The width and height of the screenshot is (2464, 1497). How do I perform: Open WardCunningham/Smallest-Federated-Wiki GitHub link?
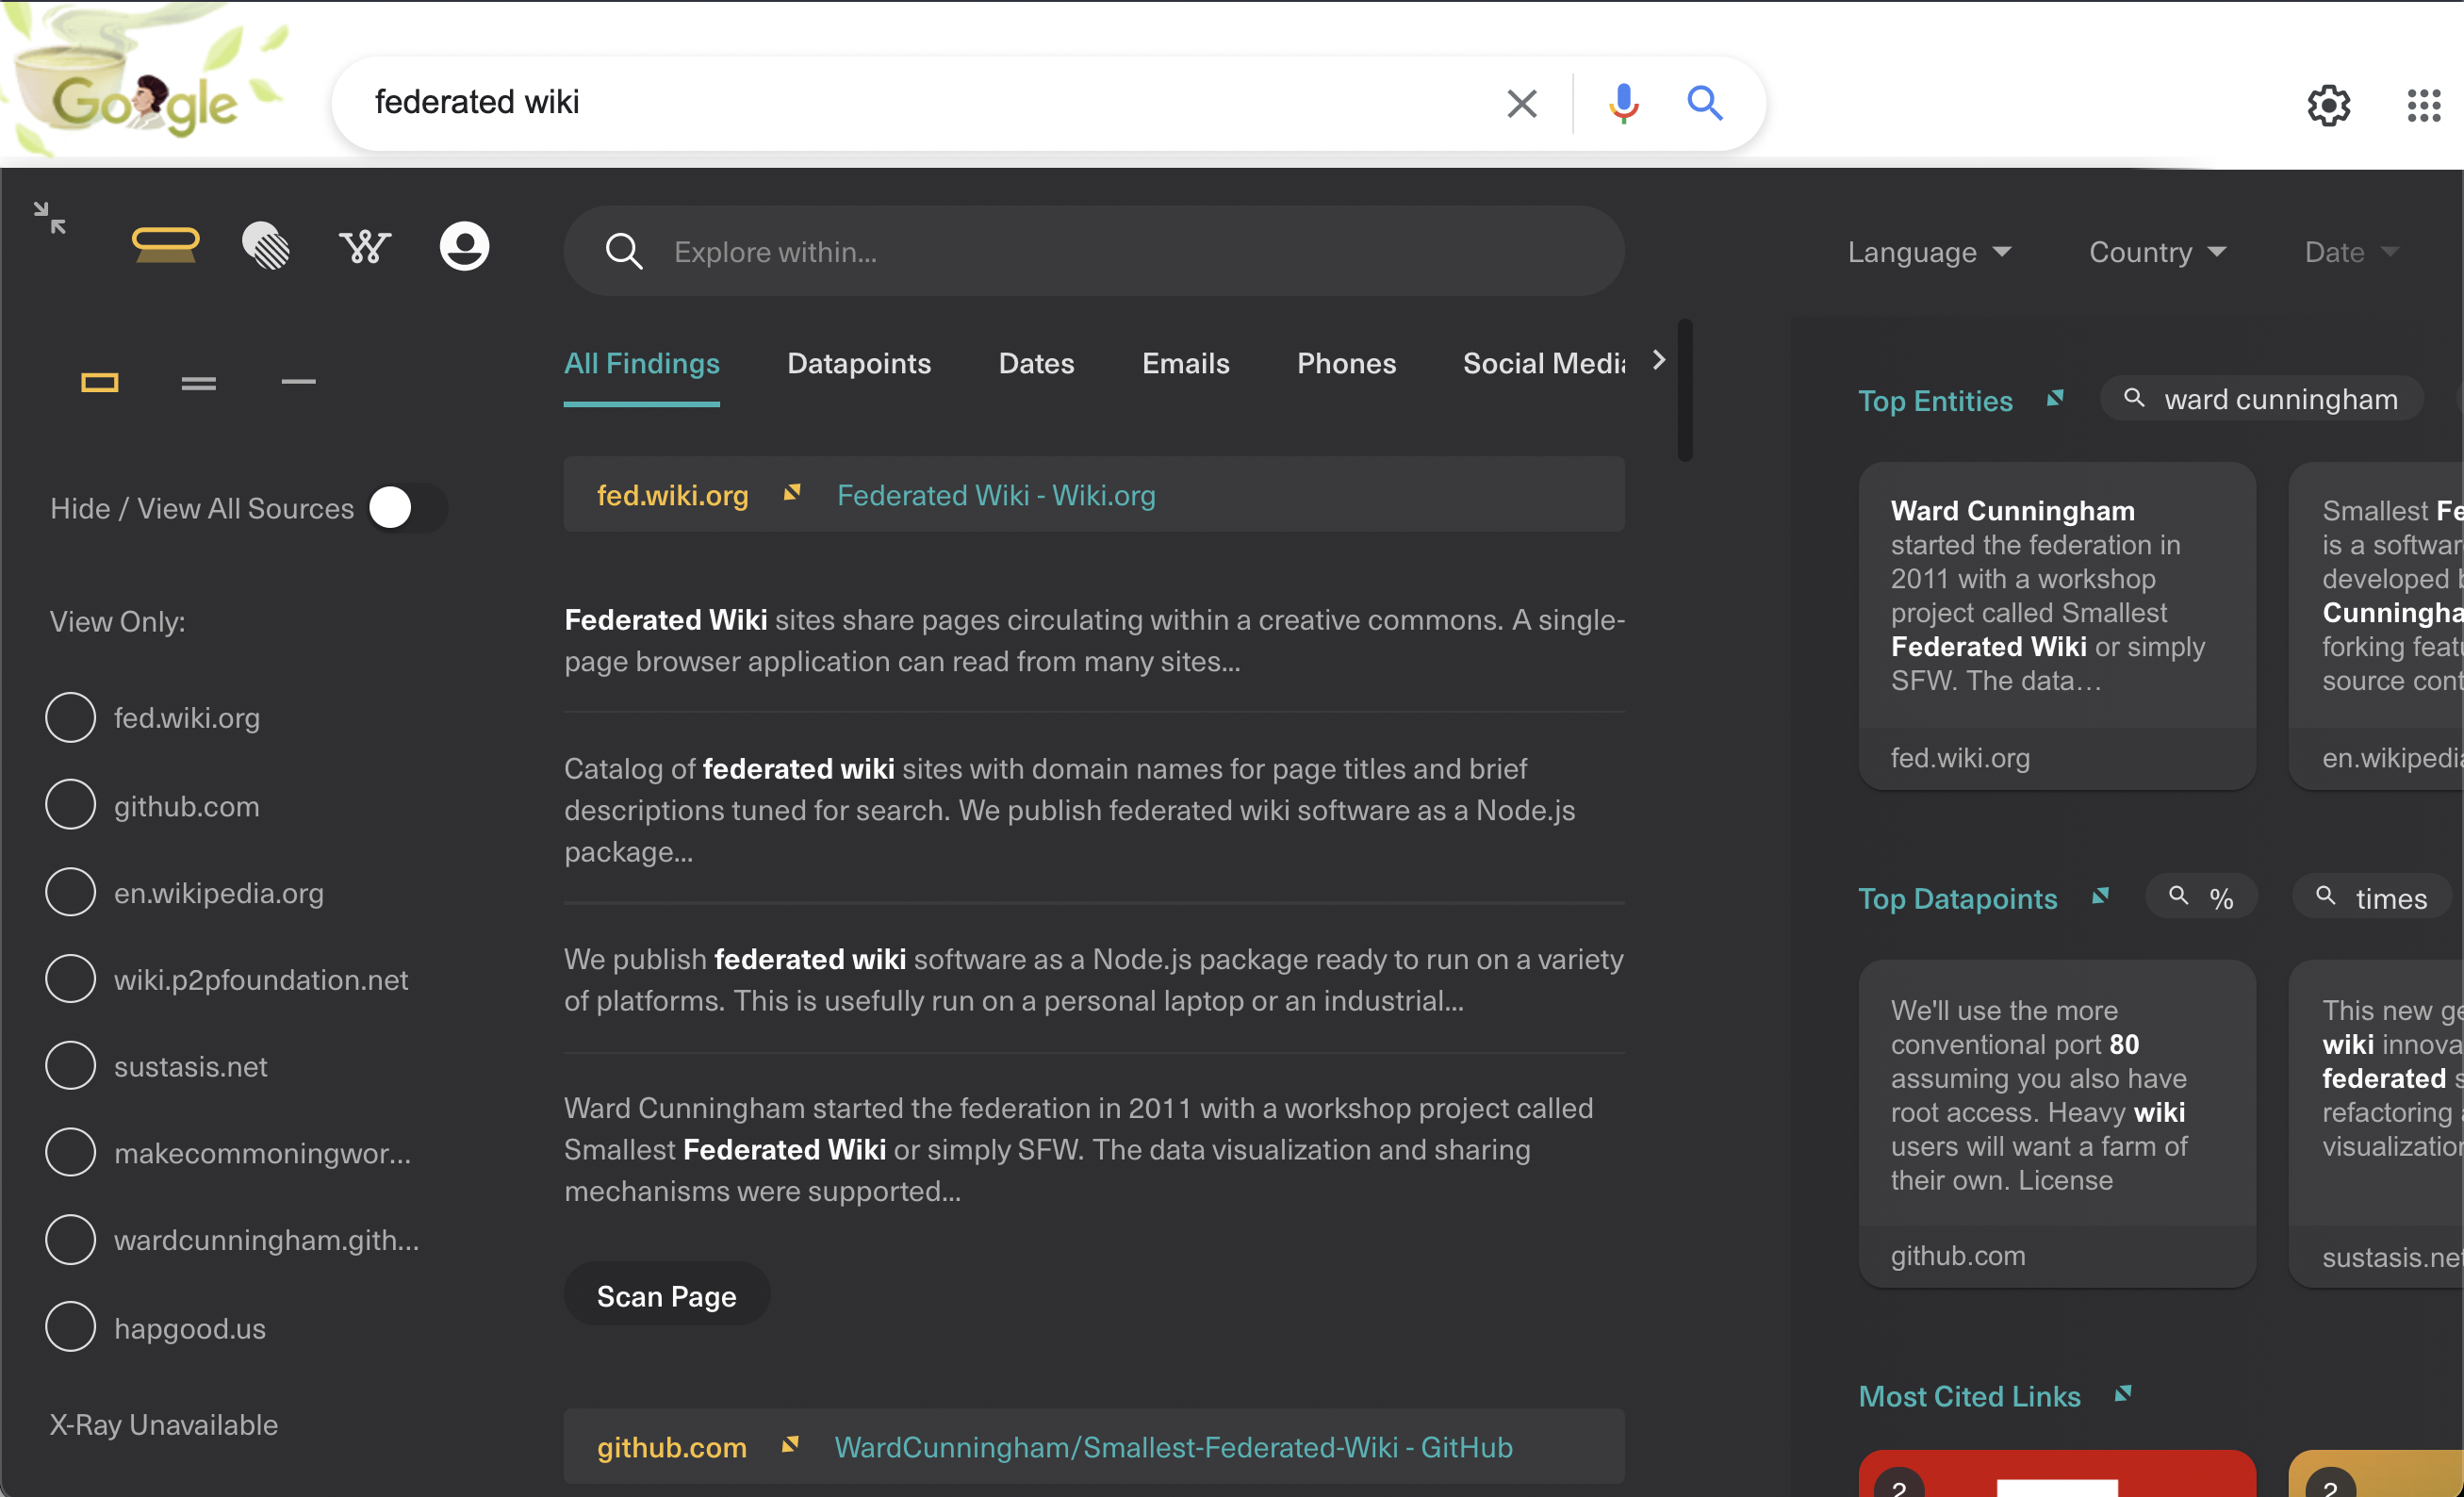1172,1446
